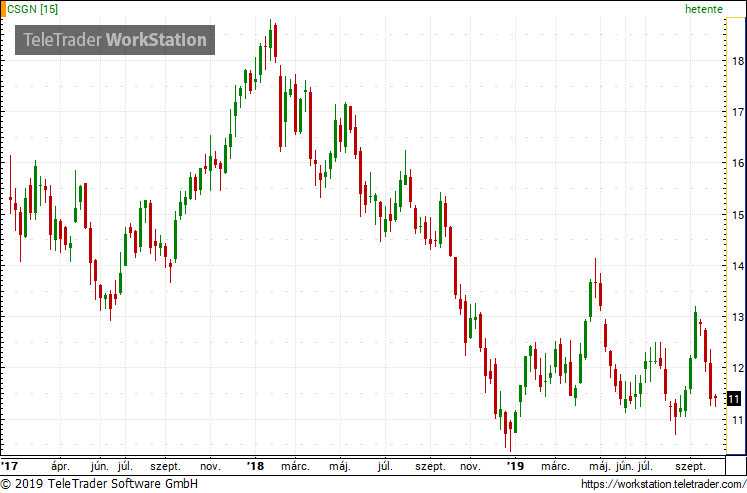747x493 pixels.
Task: Click the 'hetente' weekly interval label
Action: point(704,9)
